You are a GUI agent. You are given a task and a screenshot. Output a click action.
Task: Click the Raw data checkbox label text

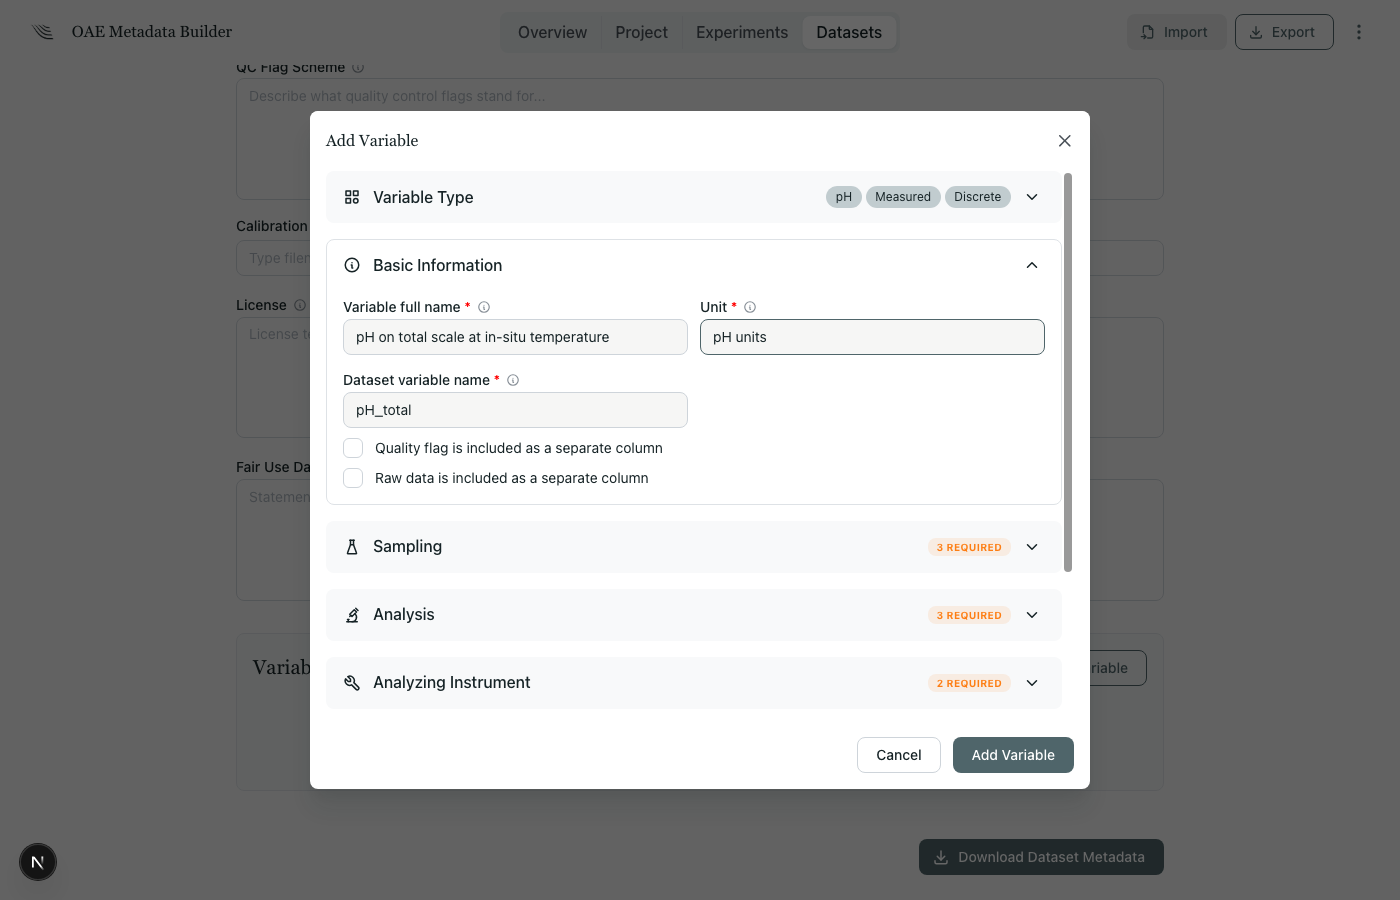point(512,478)
